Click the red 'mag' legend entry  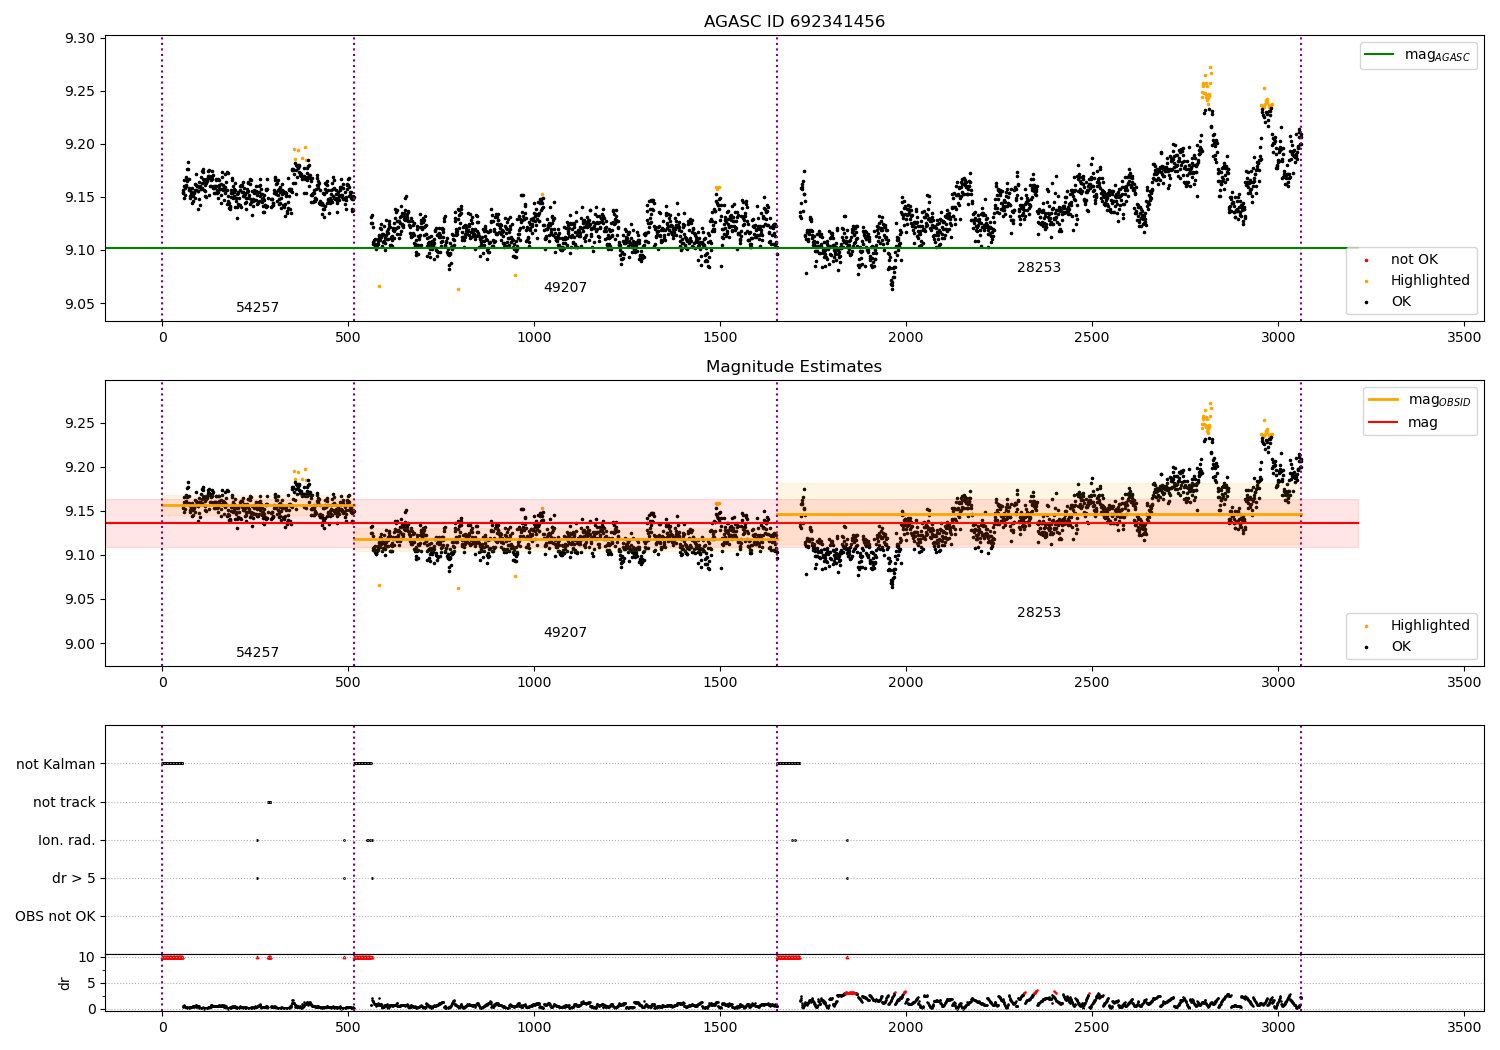1404,423
